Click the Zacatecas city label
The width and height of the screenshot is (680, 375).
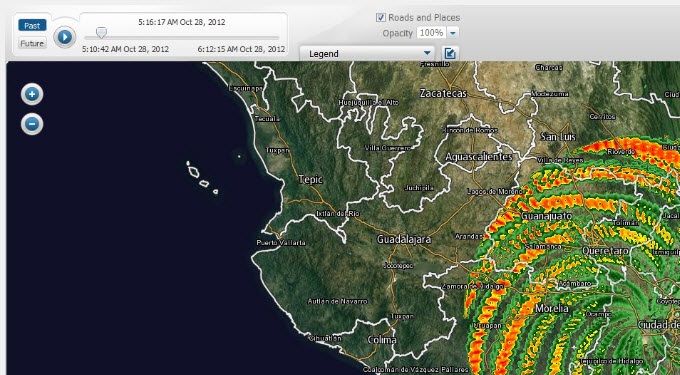[443, 93]
